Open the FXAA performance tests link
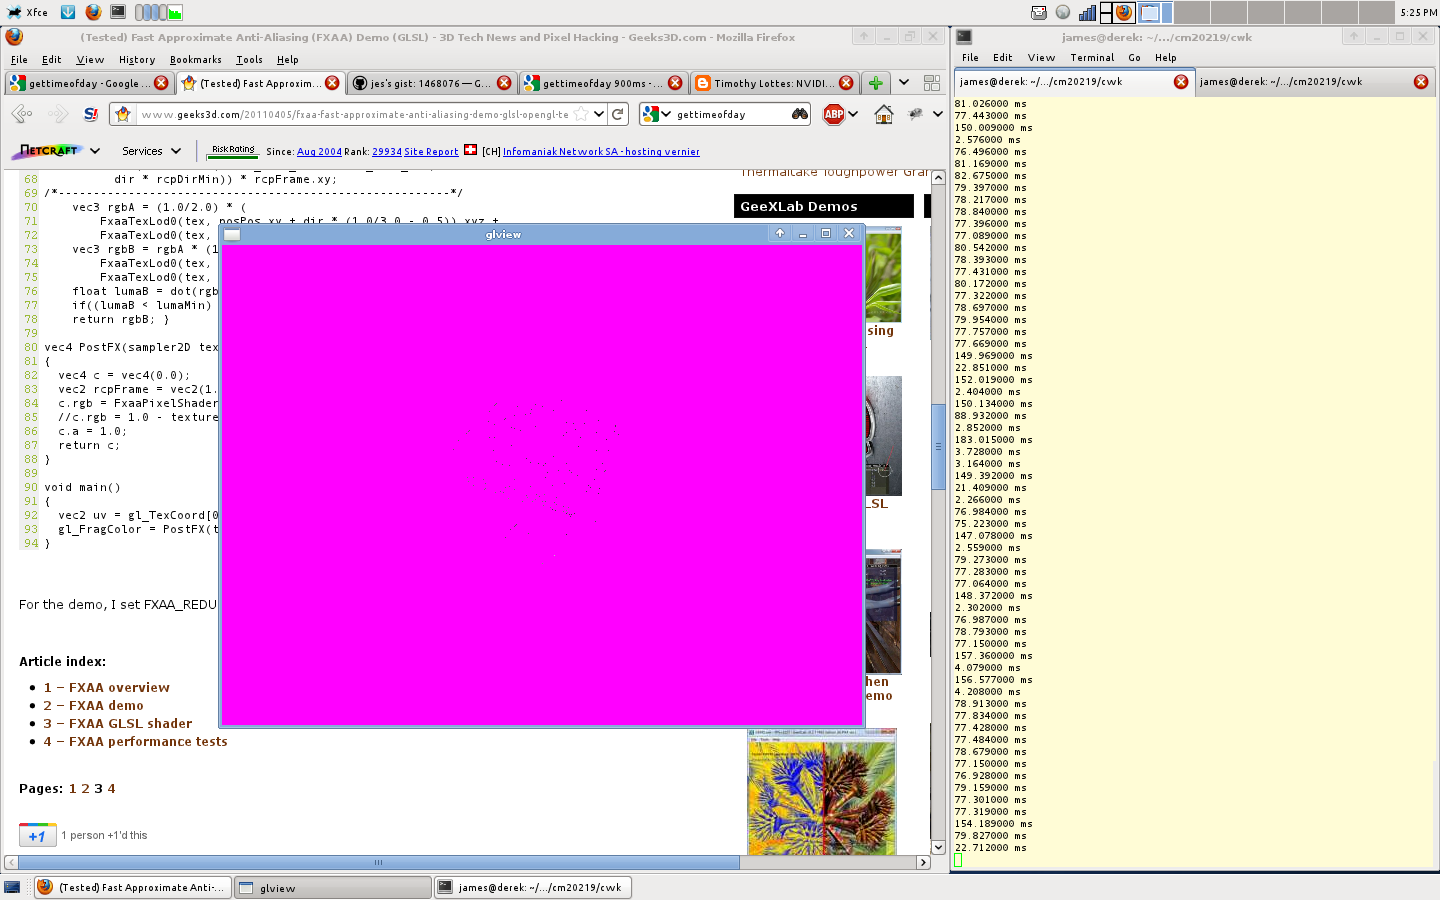 [147, 741]
